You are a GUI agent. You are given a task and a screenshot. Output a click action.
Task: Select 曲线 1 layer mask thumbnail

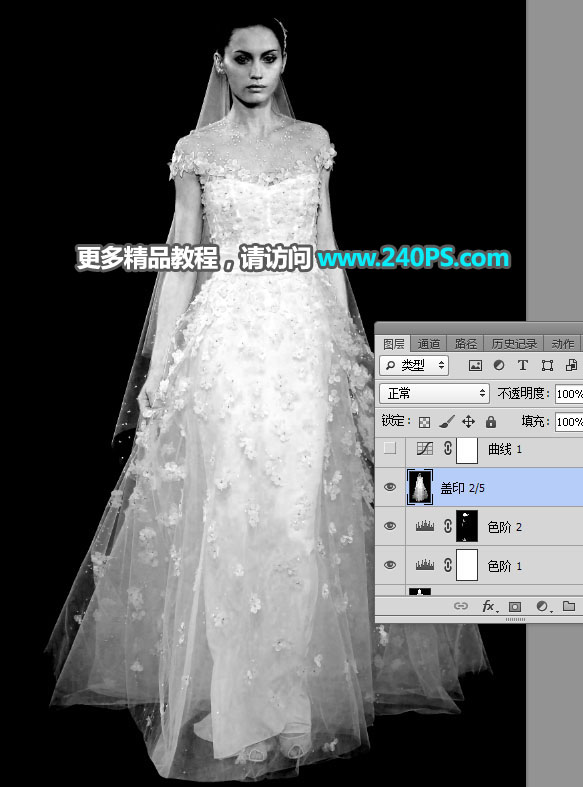pos(467,449)
